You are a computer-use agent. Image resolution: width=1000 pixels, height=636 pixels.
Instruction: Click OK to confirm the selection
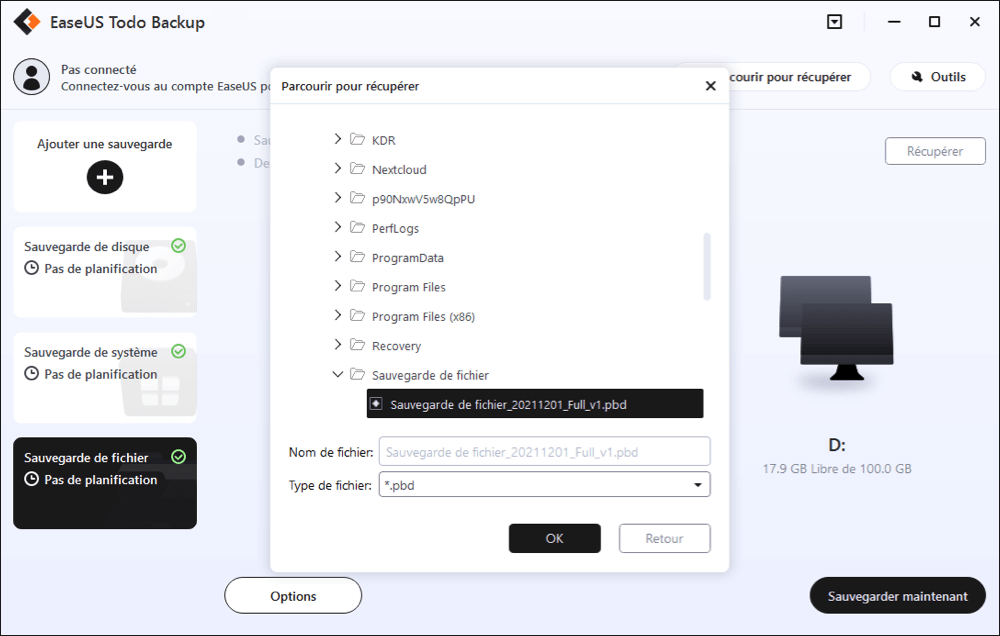pyautogui.click(x=554, y=538)
